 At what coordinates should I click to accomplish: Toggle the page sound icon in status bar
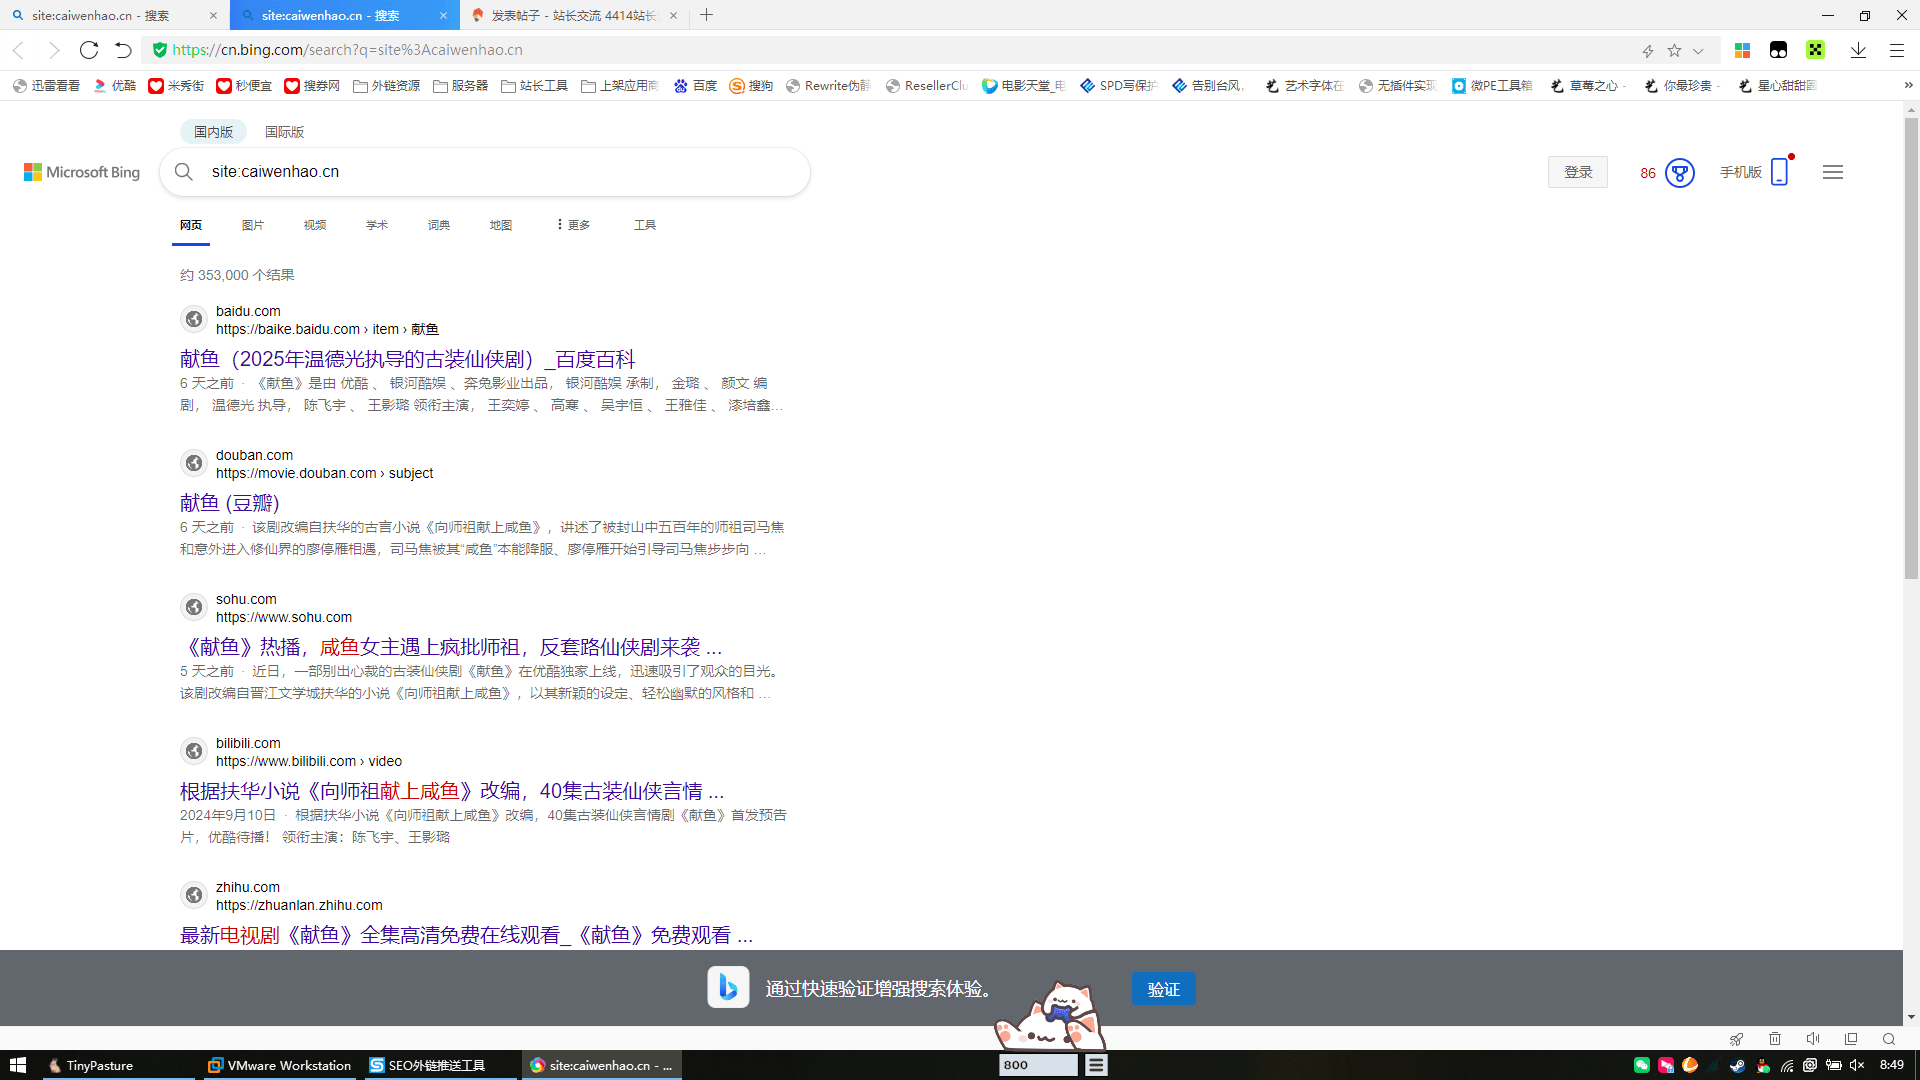pyautogui.click(x=1813, y=1039)
